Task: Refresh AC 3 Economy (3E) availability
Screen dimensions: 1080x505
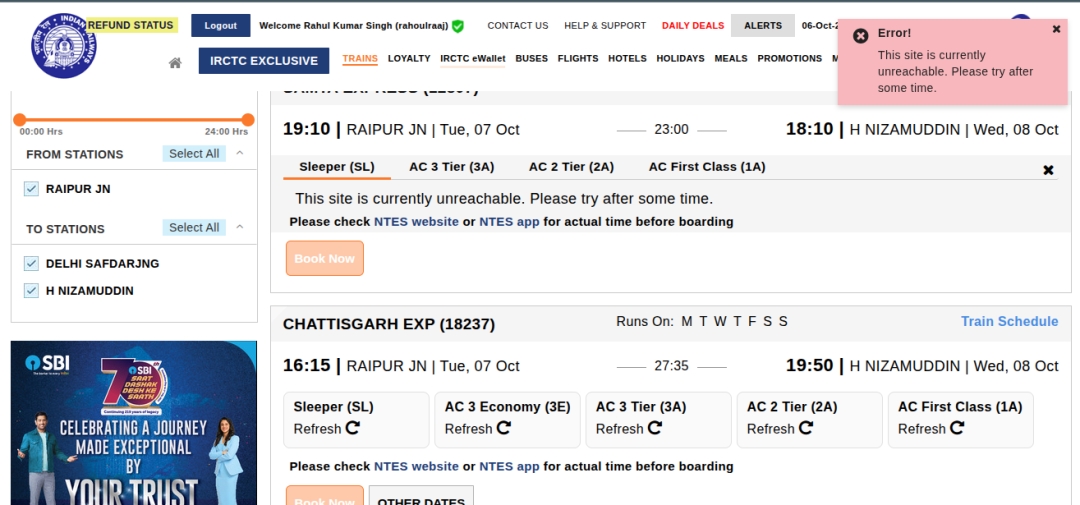Action: click(503, 428)
